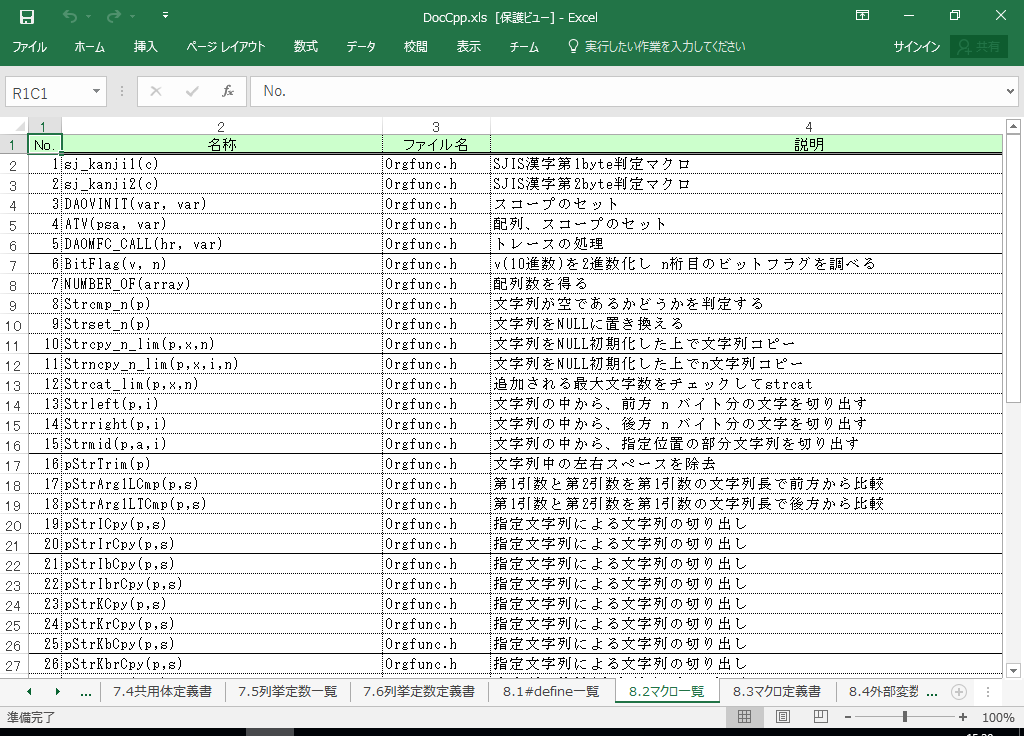The image size is (1024, 736).
Task: Open the ファイル menu tab
Action: (x=29, y=47)
